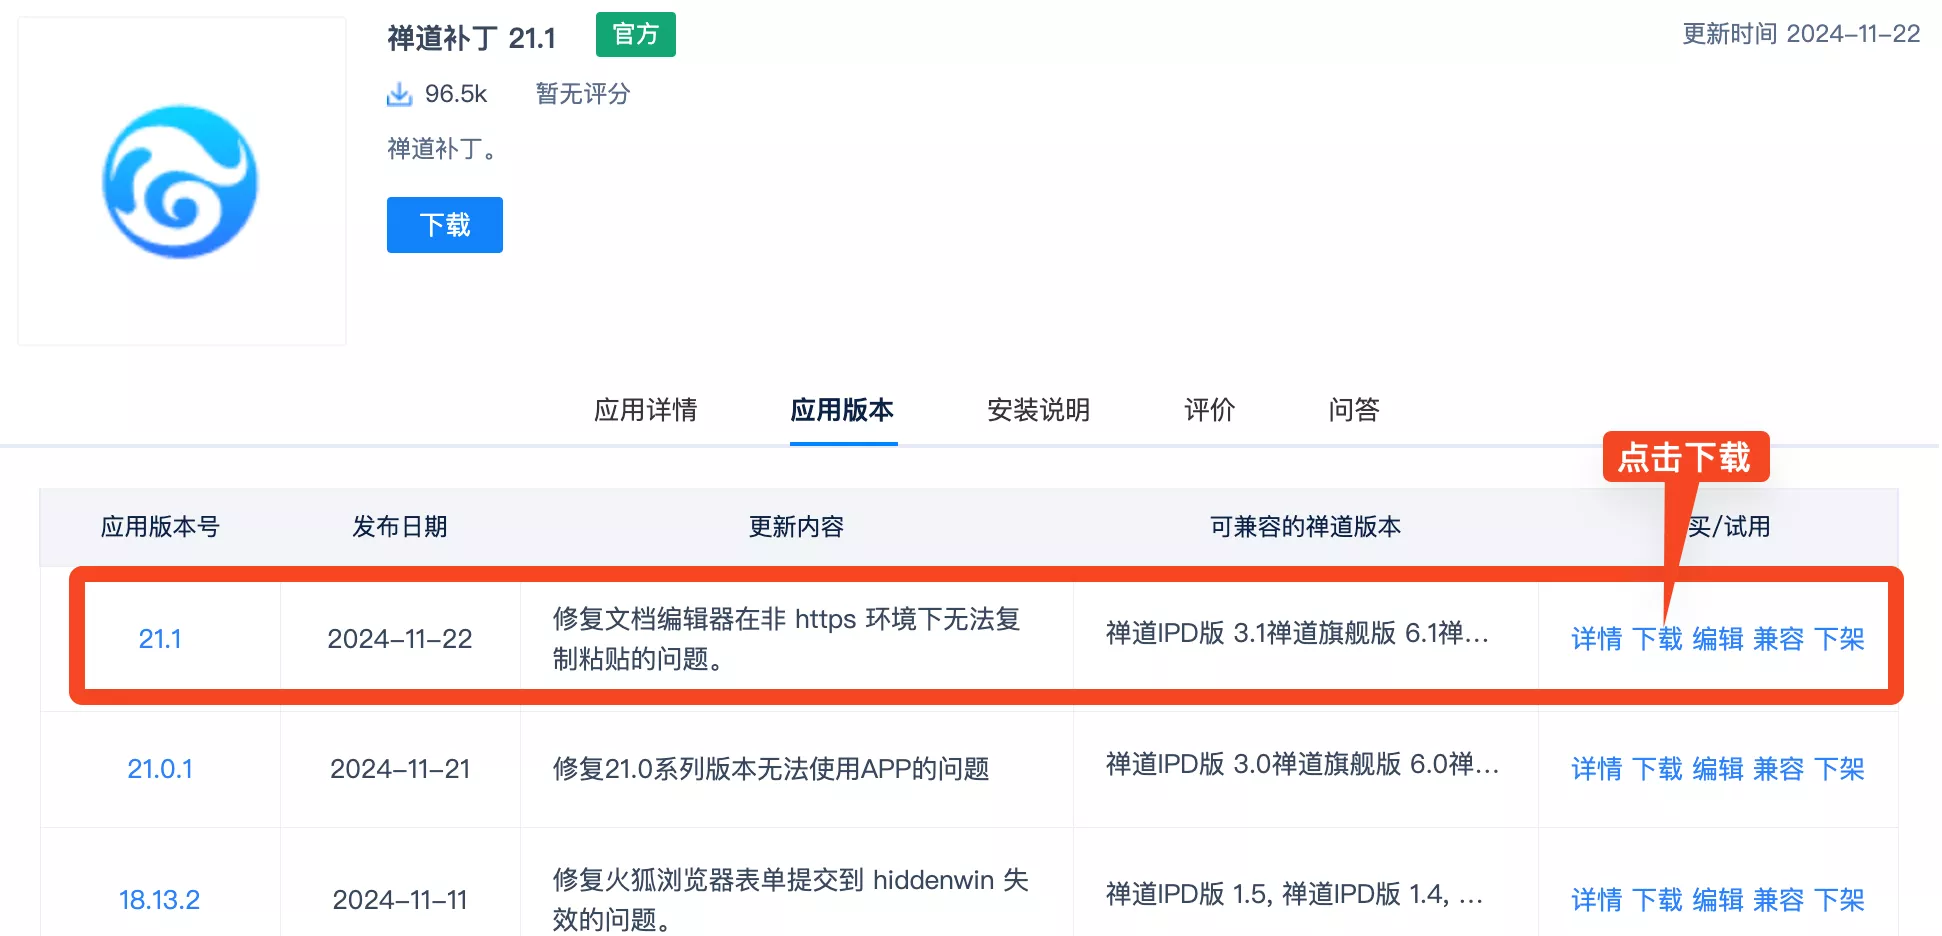Screen dimensions: 1942x936
Task: Click the 暂无评分 rating text
Action: [583, 94]
